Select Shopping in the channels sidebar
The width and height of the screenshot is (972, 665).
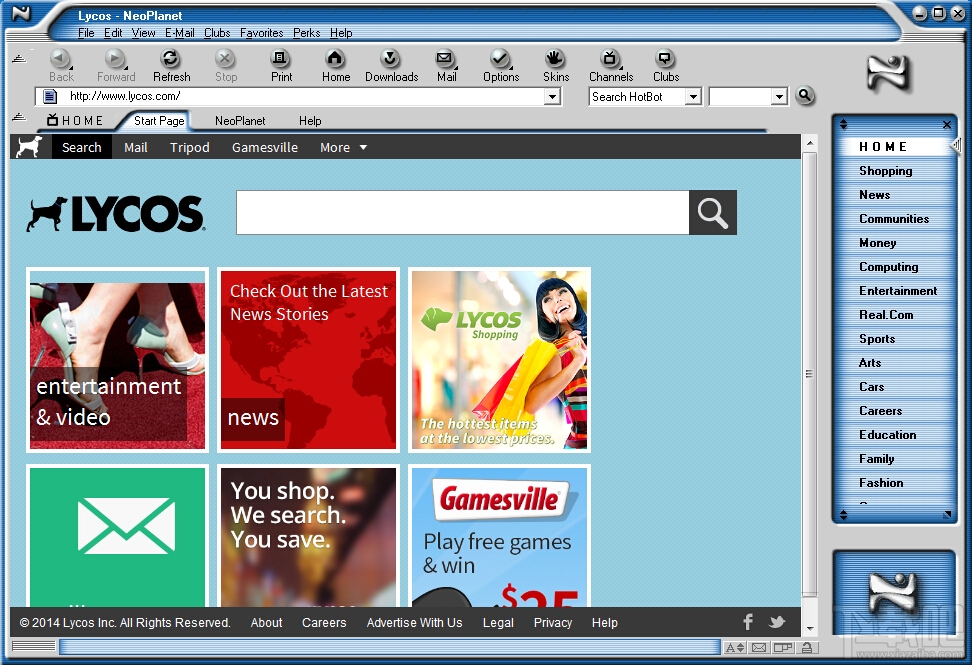click(x=885, y=170)
